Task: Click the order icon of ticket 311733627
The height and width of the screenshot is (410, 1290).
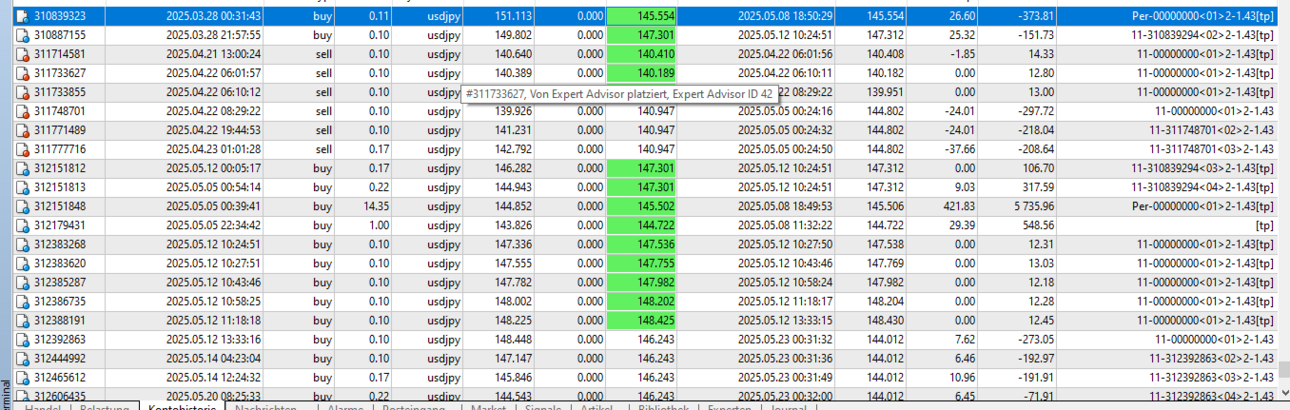Action: 21,74
